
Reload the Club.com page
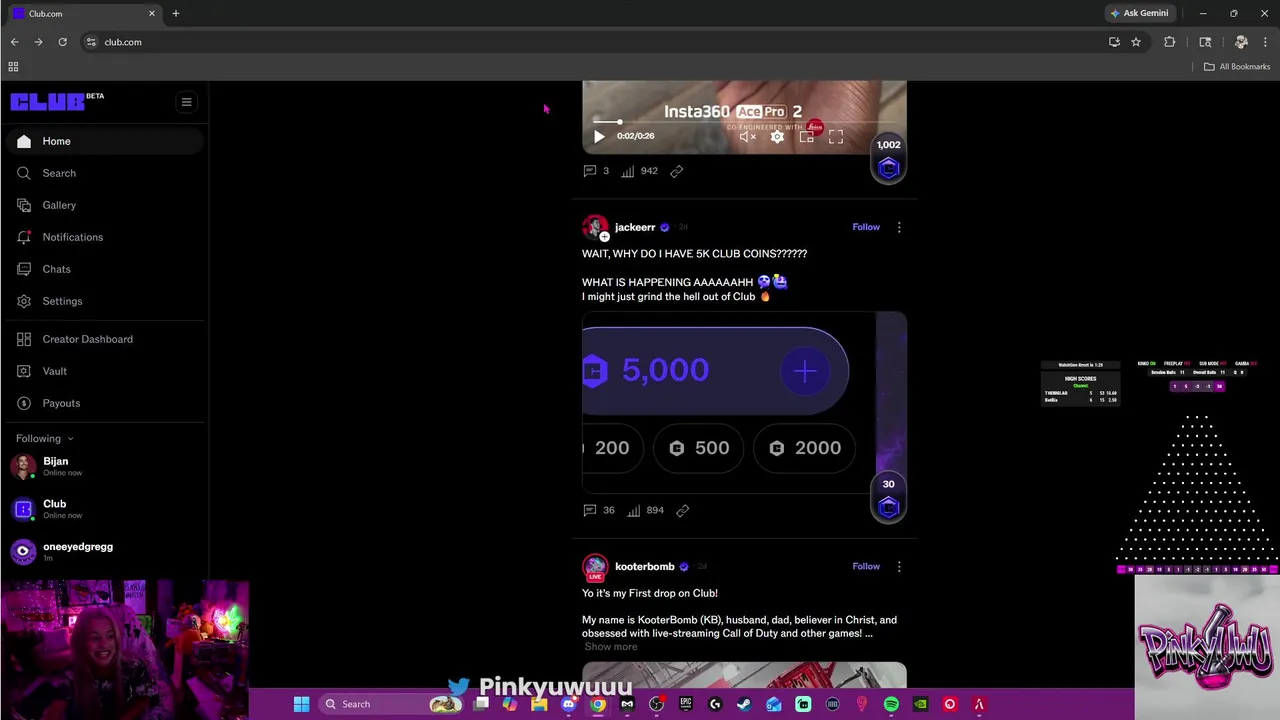(62, 42)
